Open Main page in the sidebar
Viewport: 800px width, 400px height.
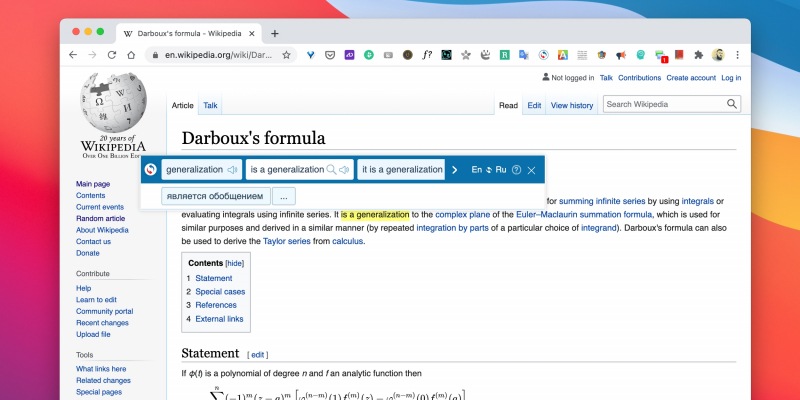(x=93, y=184)
